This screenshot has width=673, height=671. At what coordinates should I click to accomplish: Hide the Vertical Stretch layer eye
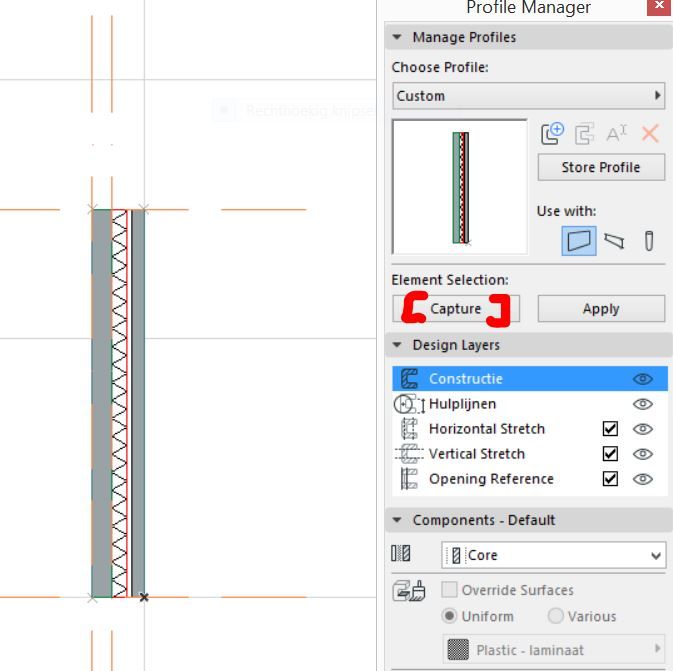point(643,454)
